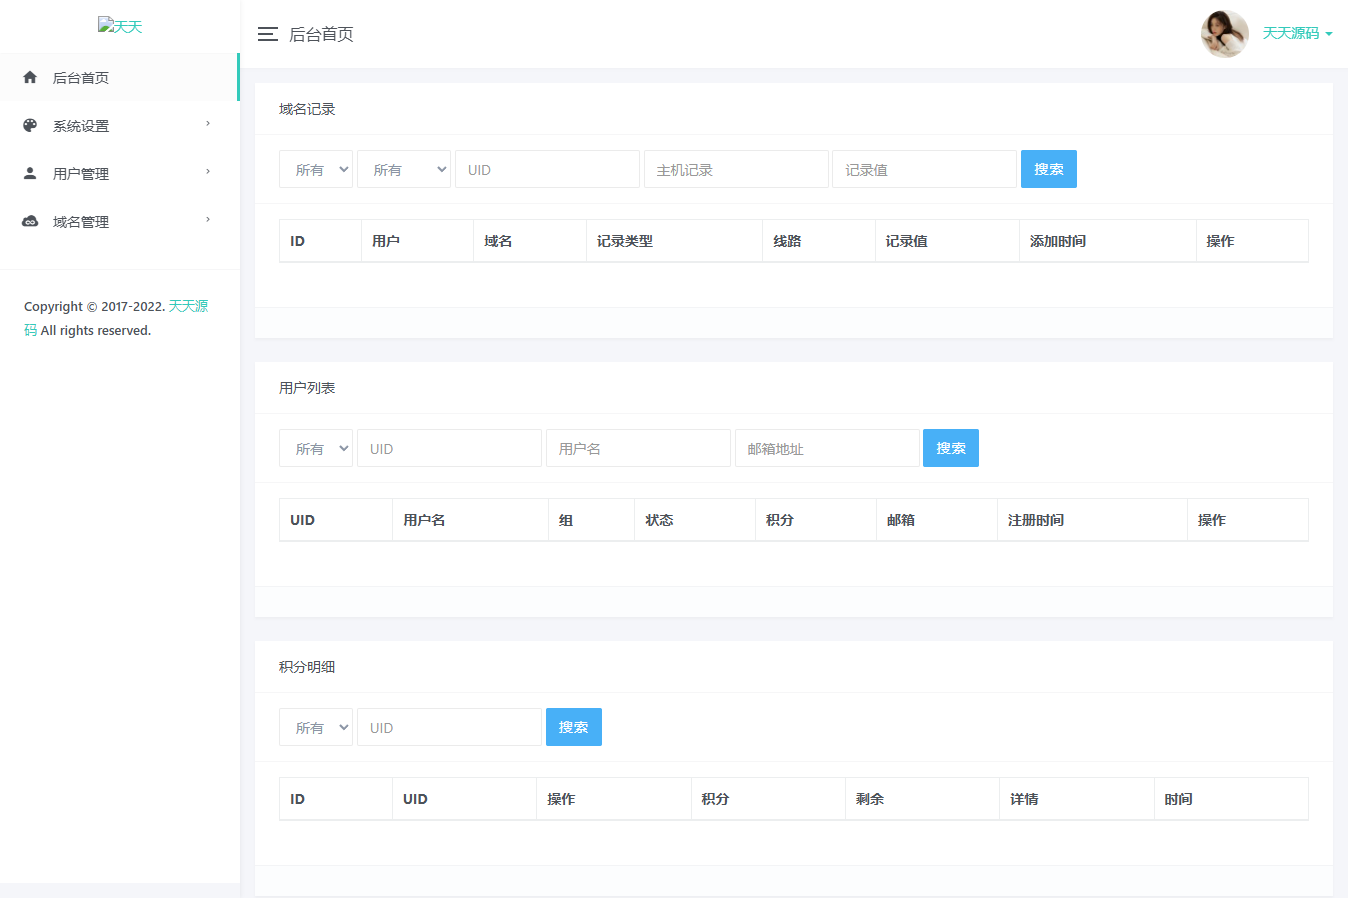Open the 所有 dropdown in 用户列表 section
1348x898 pixels.
(316, 447)
